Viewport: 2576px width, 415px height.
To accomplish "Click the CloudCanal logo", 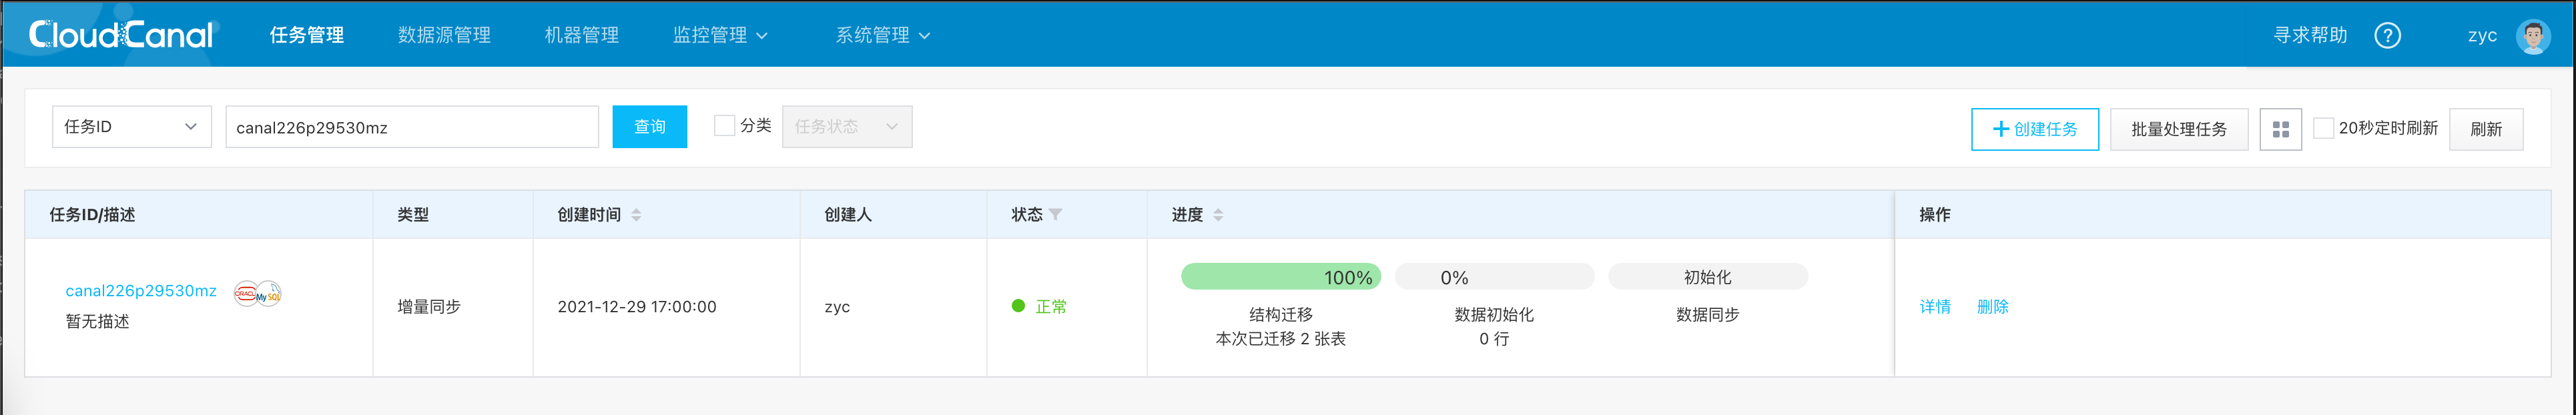I will click(x=121, y=35).
